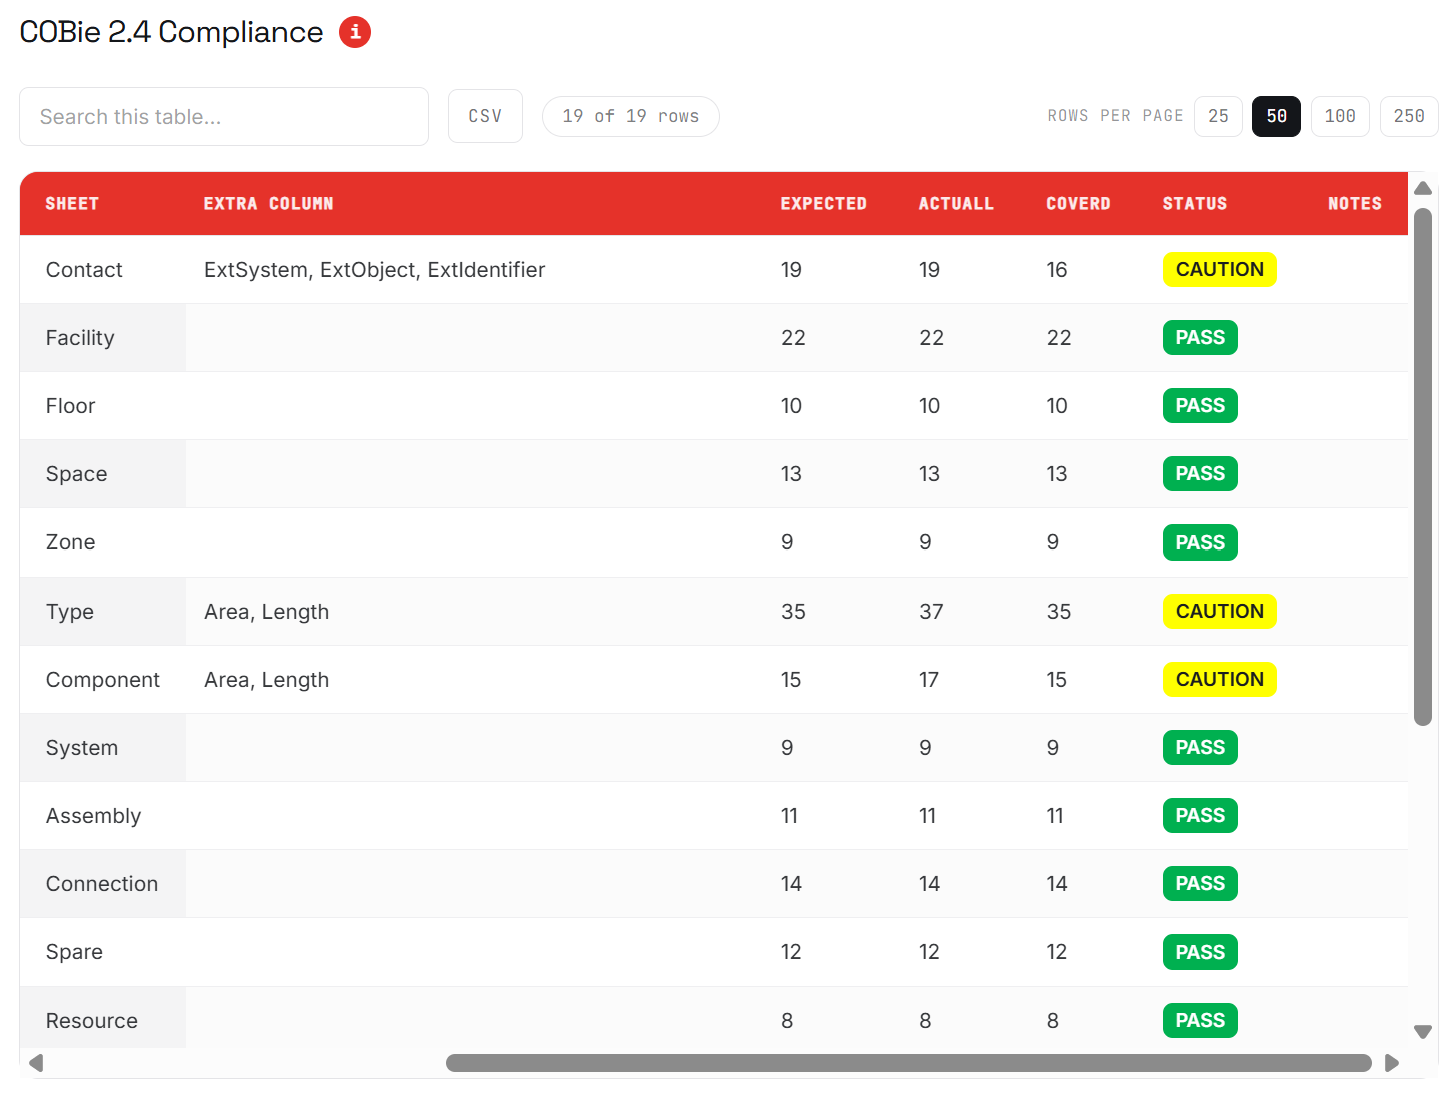
Task: Sort by the NOTES column header
Action: [x=1354, y=204]
